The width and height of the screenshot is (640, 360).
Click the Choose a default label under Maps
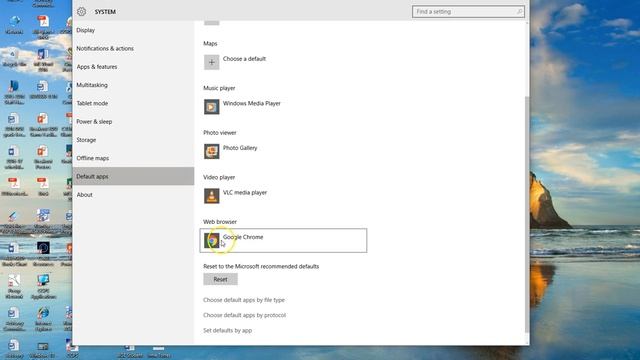click(x=244, y=59)
